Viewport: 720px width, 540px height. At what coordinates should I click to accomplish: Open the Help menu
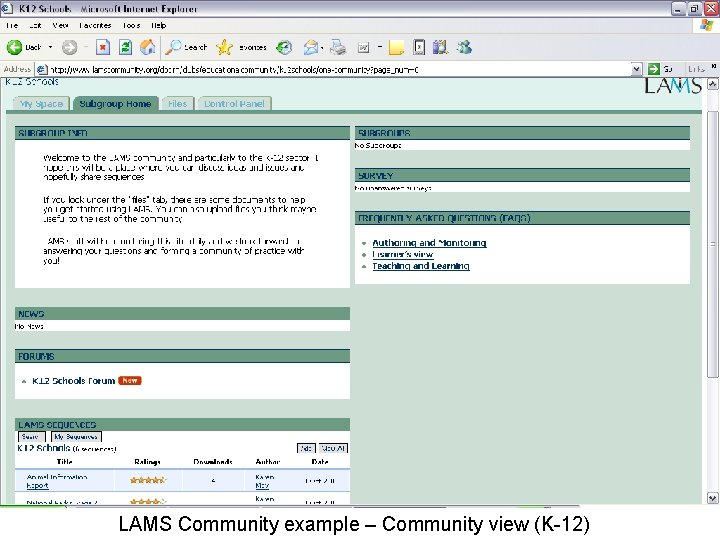tap(158, 25)
